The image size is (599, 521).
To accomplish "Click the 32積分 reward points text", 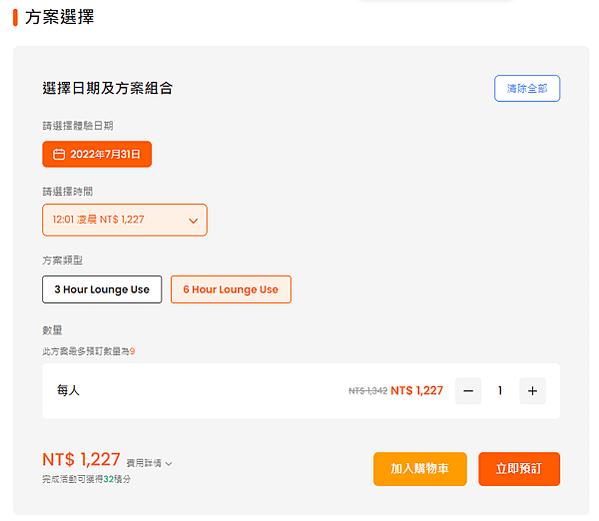I will pos(117,479).
